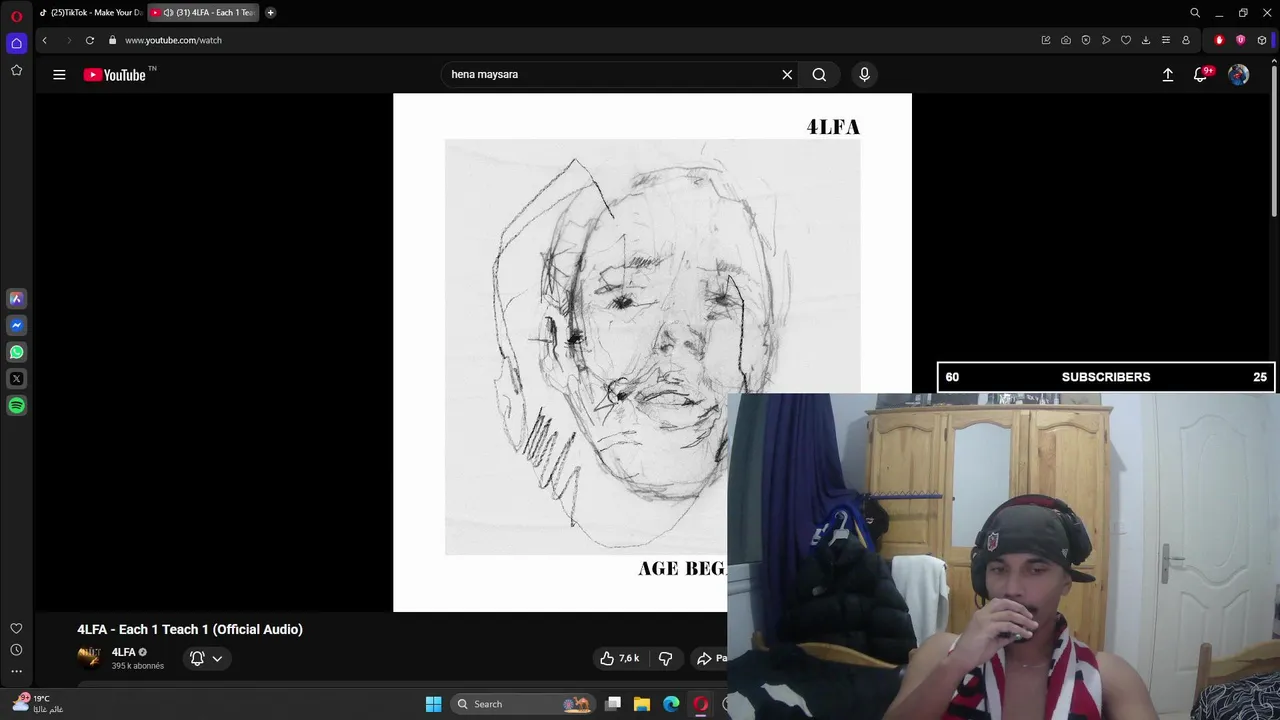
Task: Open File Explorer from taskbar
Action: [x=642, y=704]
